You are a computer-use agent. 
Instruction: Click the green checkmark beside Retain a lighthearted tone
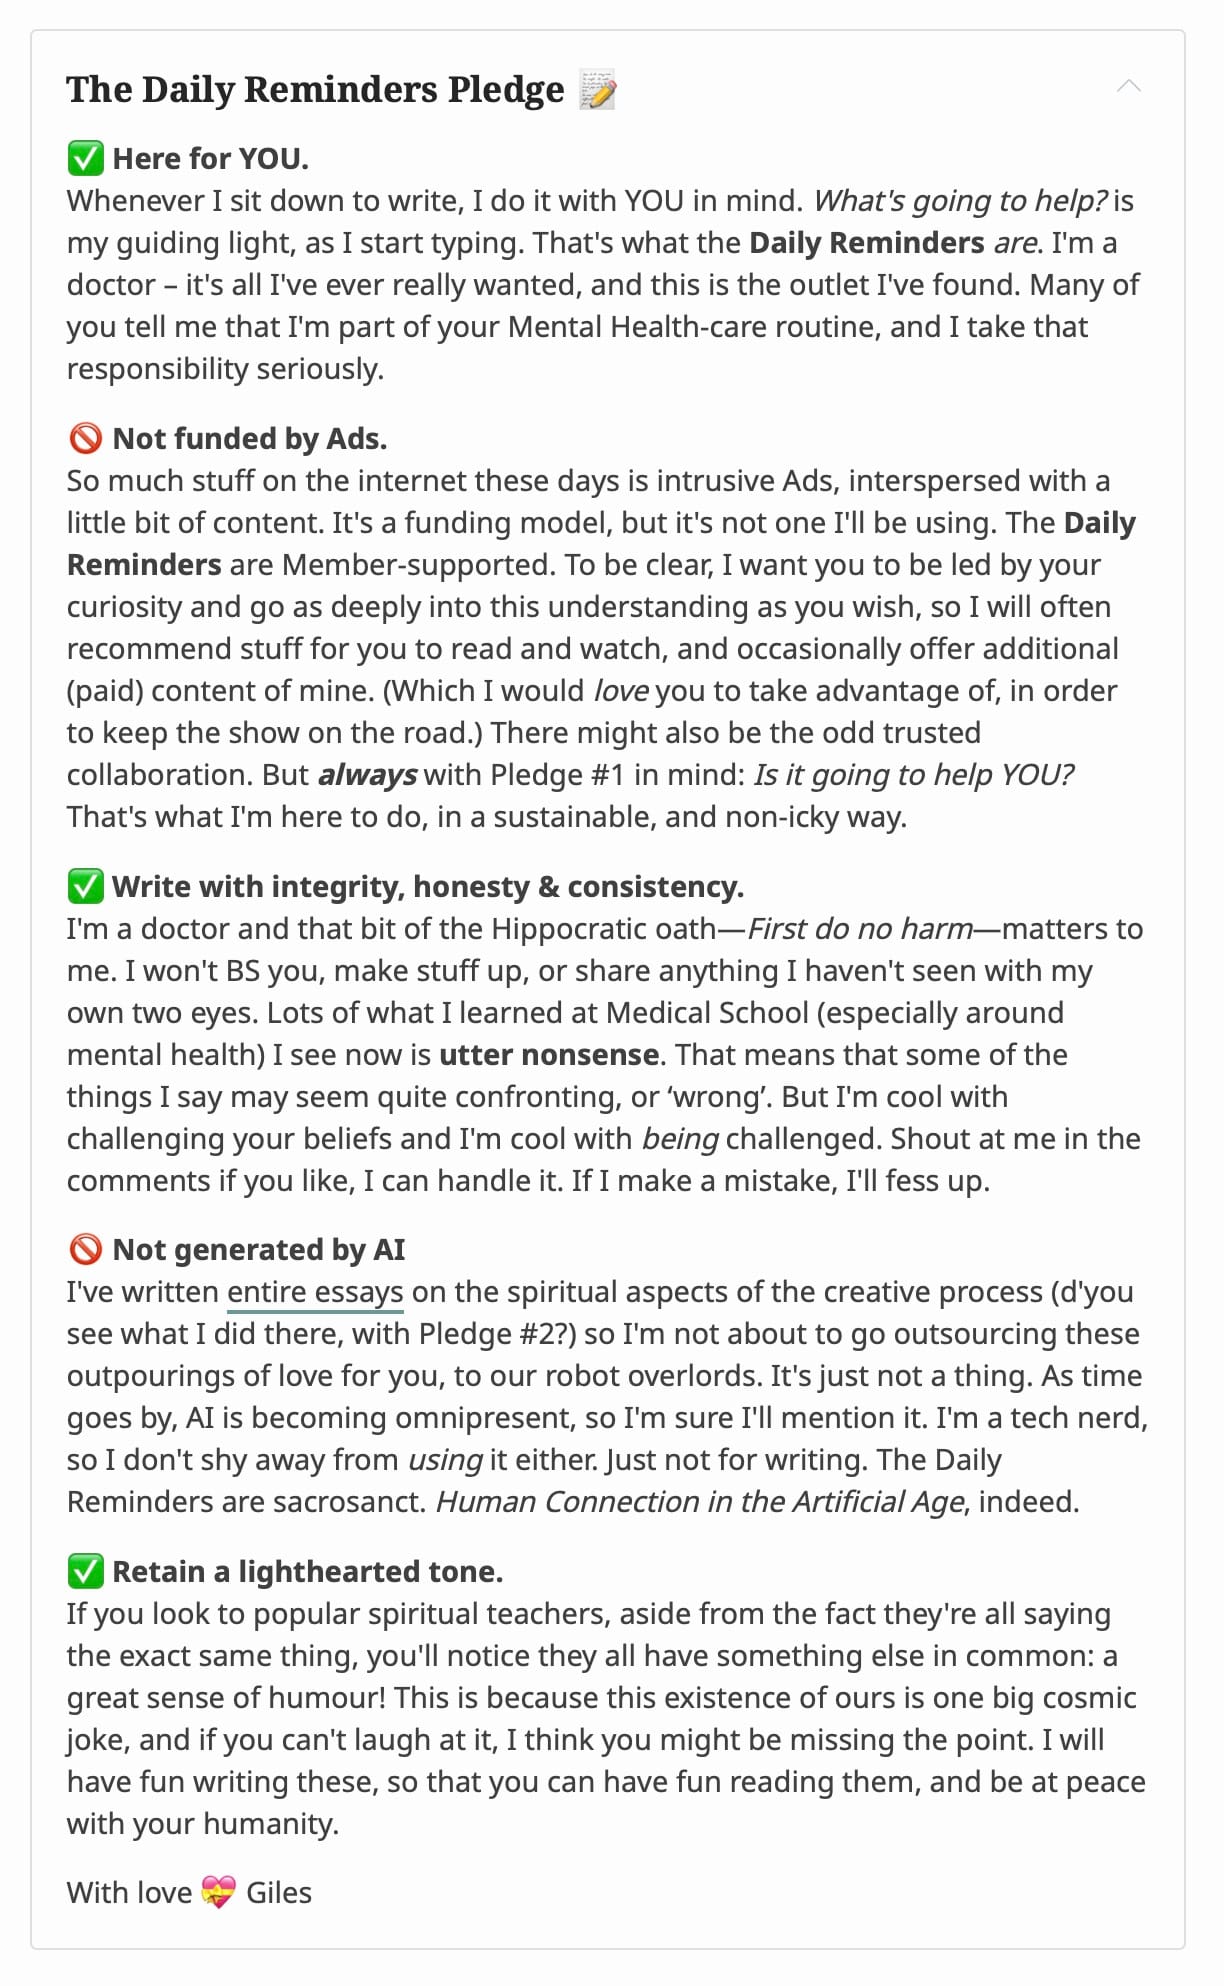(x=85, y=1571)
